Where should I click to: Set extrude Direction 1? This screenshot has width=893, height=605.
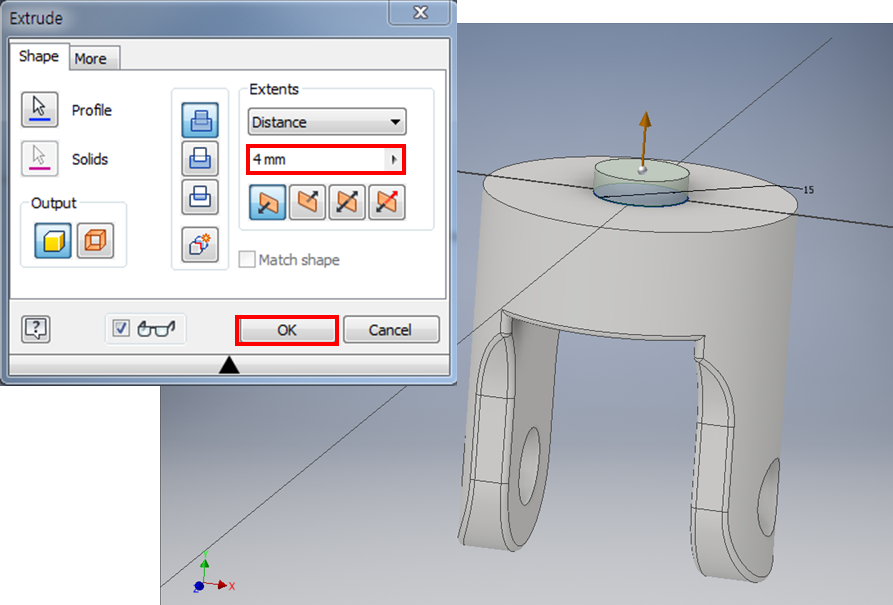(x=268, y=202)
